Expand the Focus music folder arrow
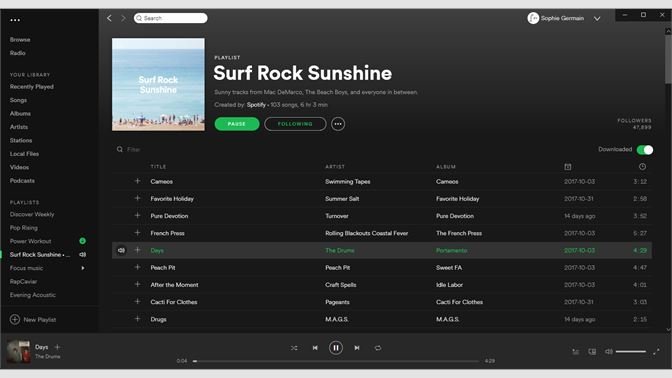 [x=83, y=268]
